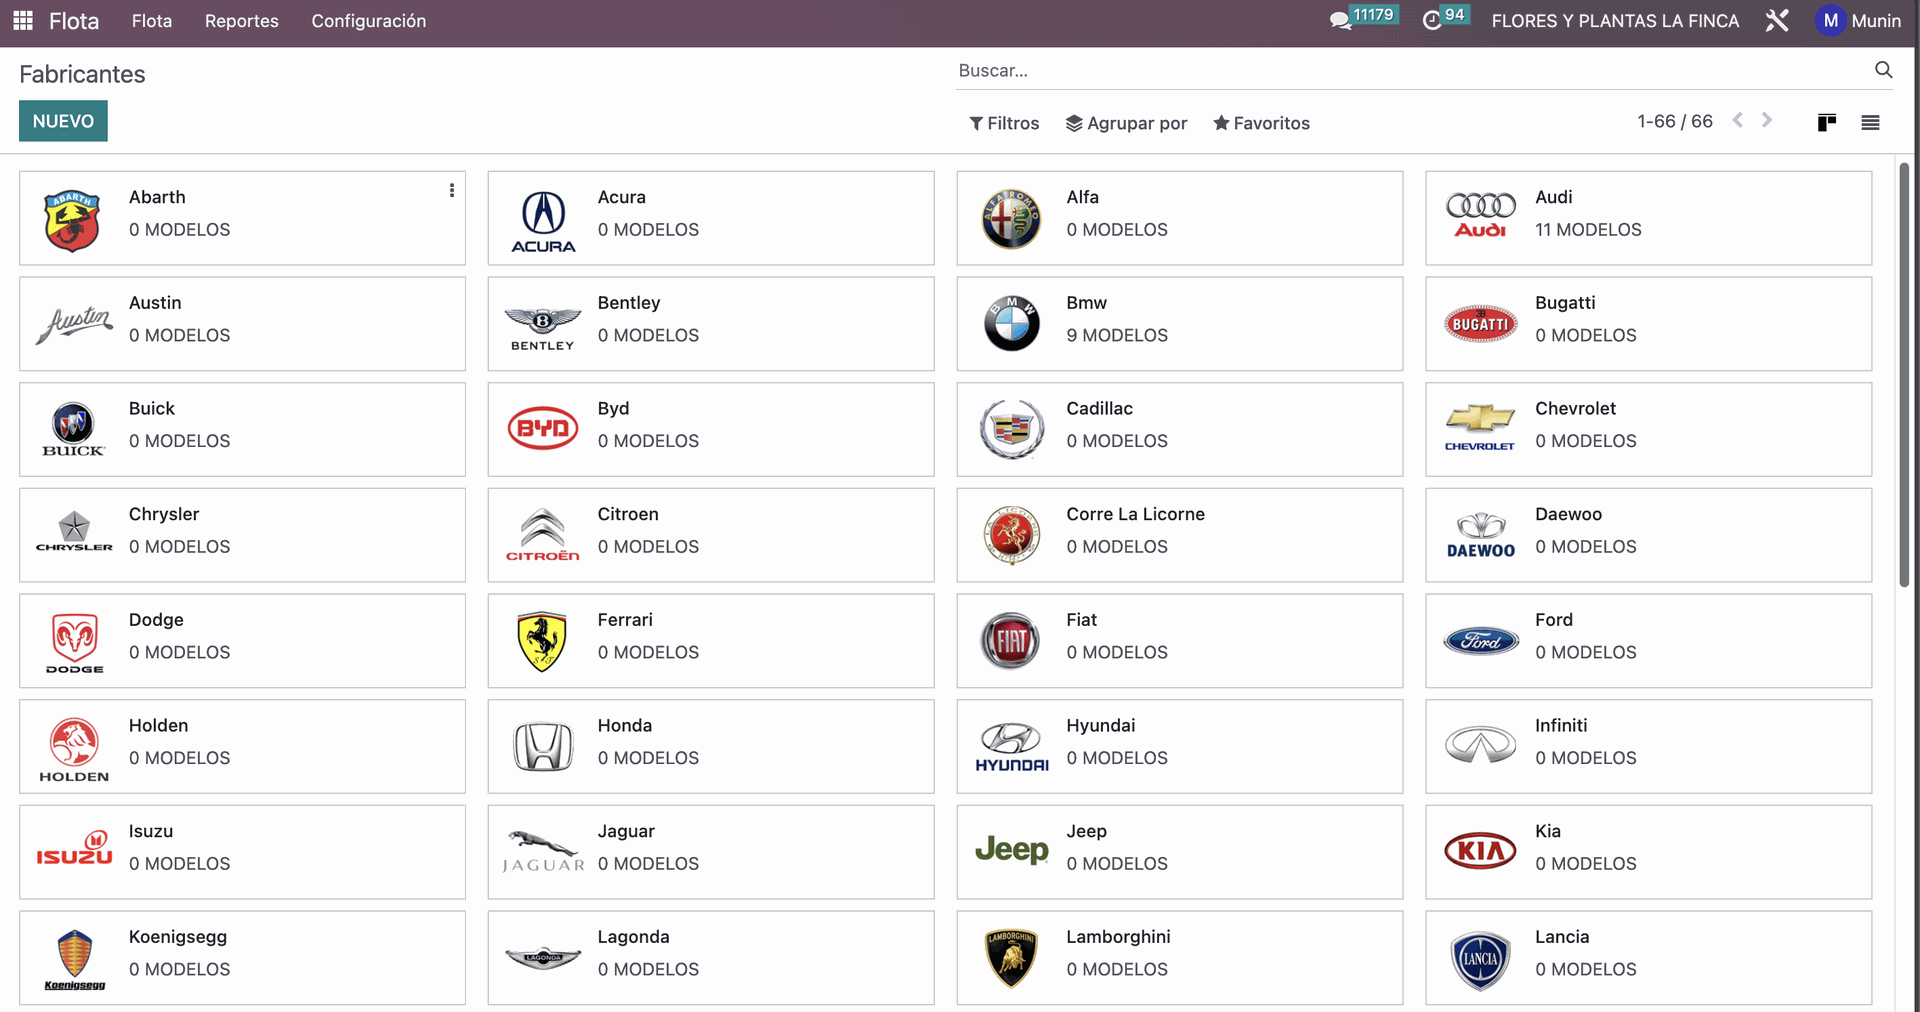
Task: Click the wrench tools icon
Action: coord(1777,21)
